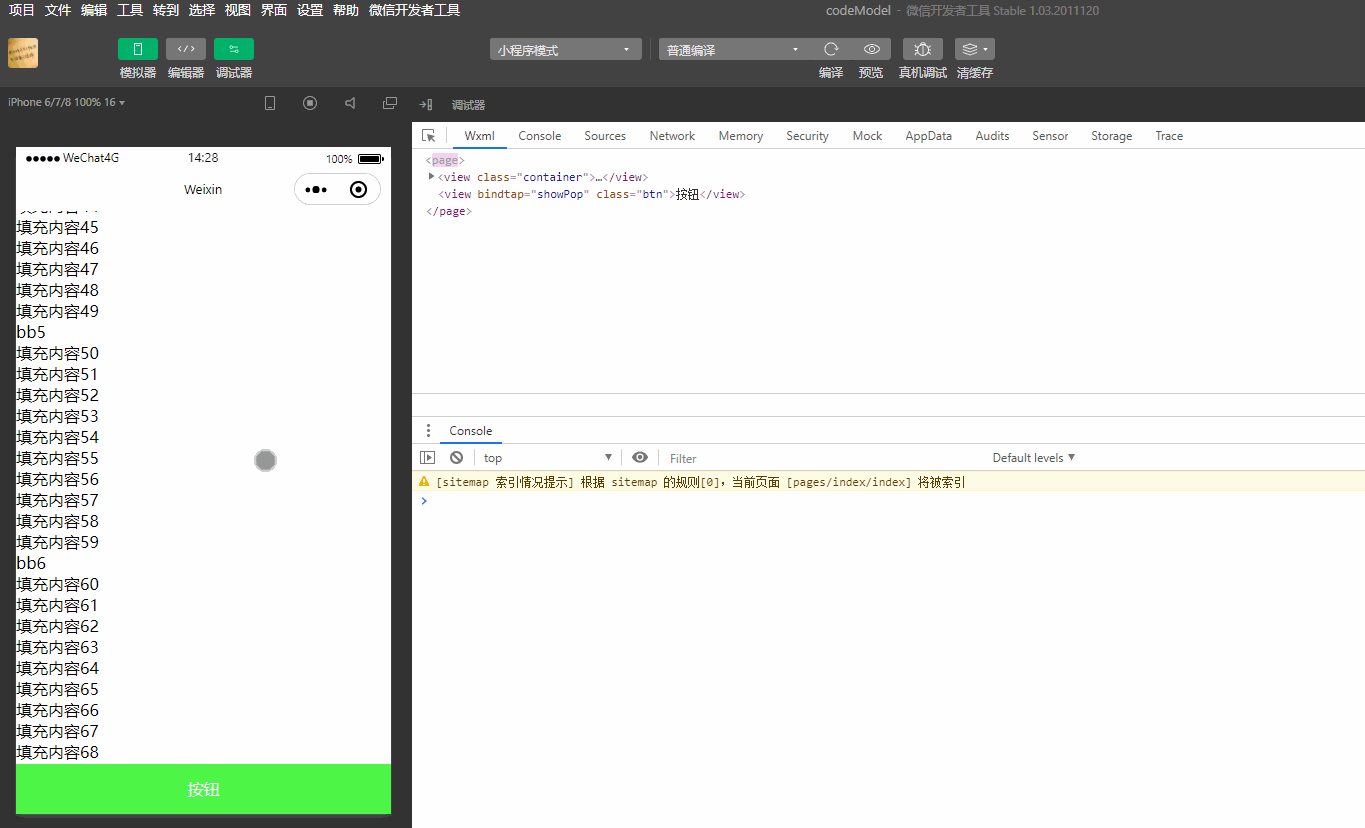Toggle the 调试器 debugger panel button
This screenshot has width=1365, height=828.
234,49
